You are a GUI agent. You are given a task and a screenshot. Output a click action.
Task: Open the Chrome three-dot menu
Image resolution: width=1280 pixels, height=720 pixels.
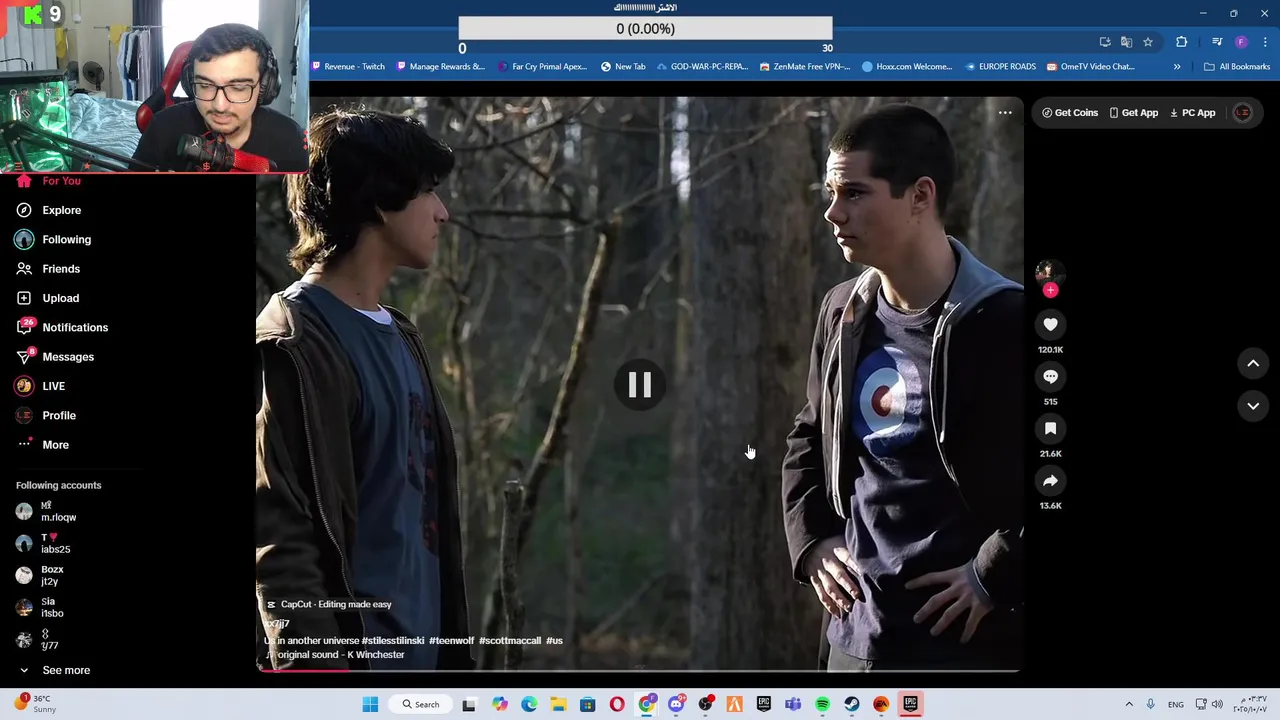[1263, 42]
